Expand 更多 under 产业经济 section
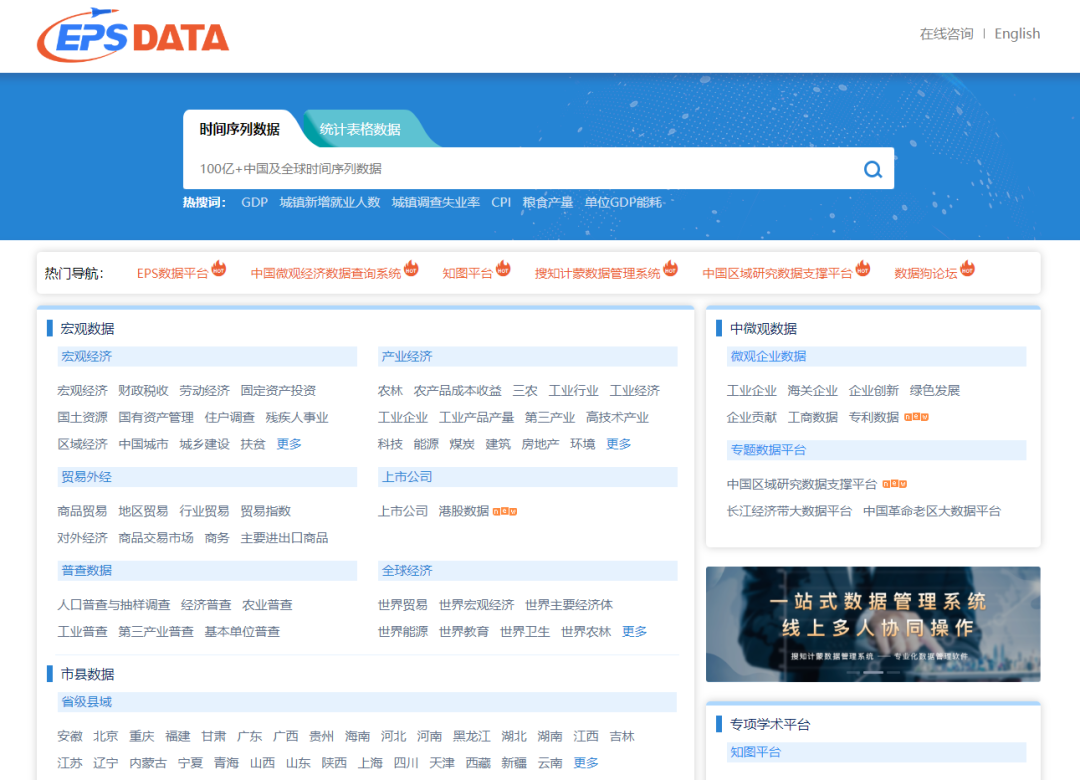This screenshot has width=1080, height=780. (619, 444)
